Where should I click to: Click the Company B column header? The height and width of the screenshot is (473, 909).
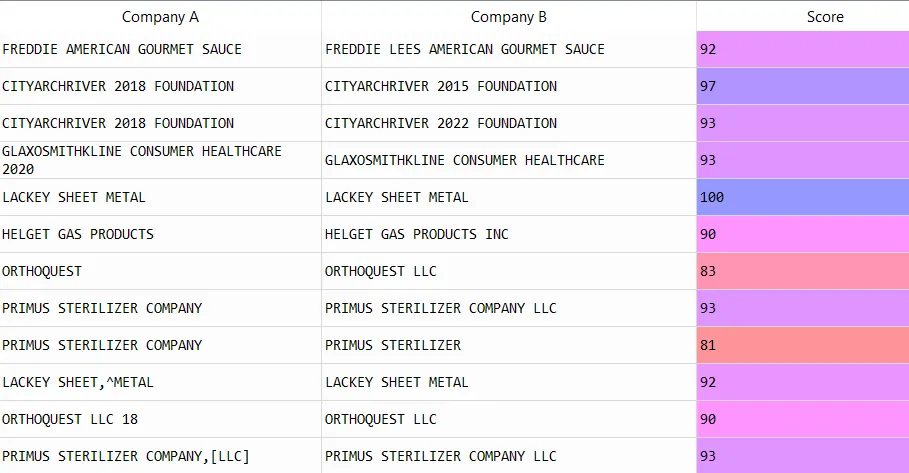pyautogui.click(x=508, y=17)
